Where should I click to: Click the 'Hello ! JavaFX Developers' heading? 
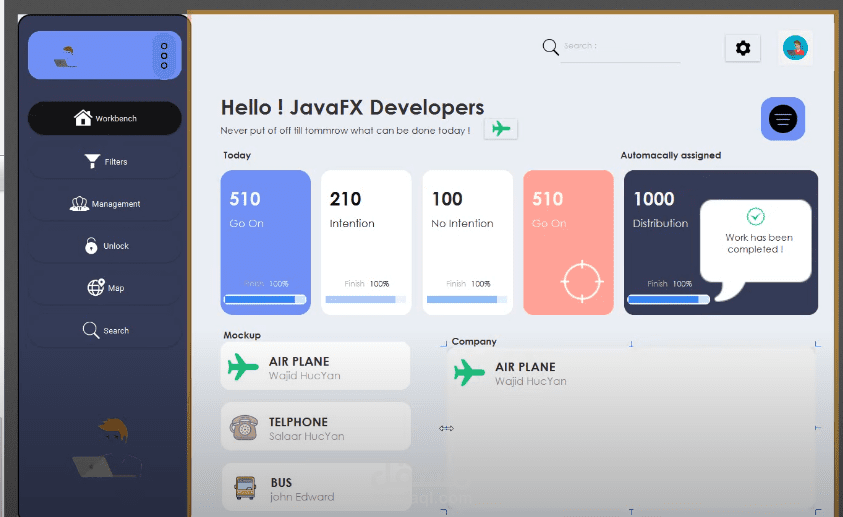[x=352, y=107]
